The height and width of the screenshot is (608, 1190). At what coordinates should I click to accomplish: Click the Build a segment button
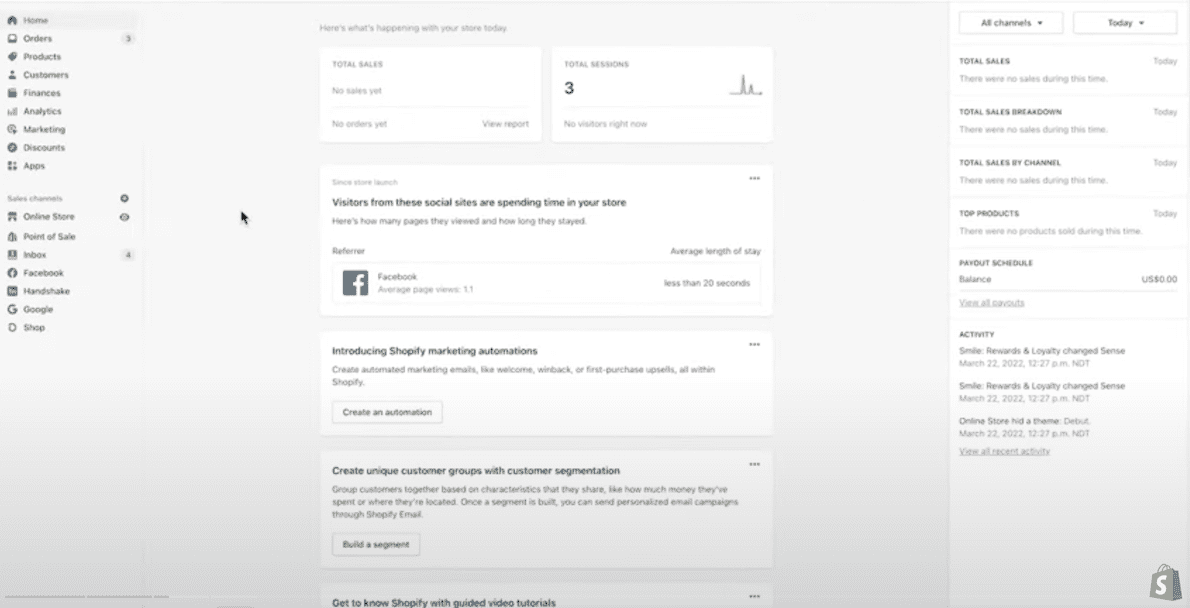376,544
